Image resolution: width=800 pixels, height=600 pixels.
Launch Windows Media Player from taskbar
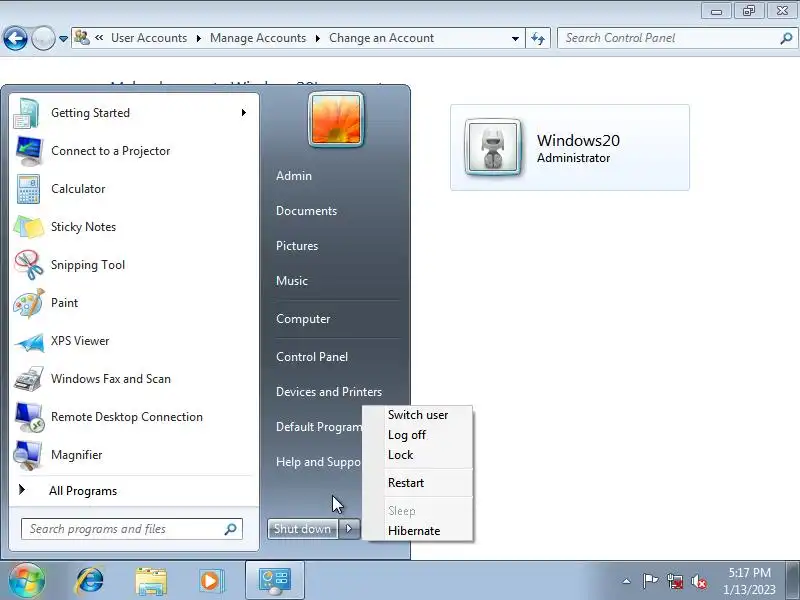point(211,581)
